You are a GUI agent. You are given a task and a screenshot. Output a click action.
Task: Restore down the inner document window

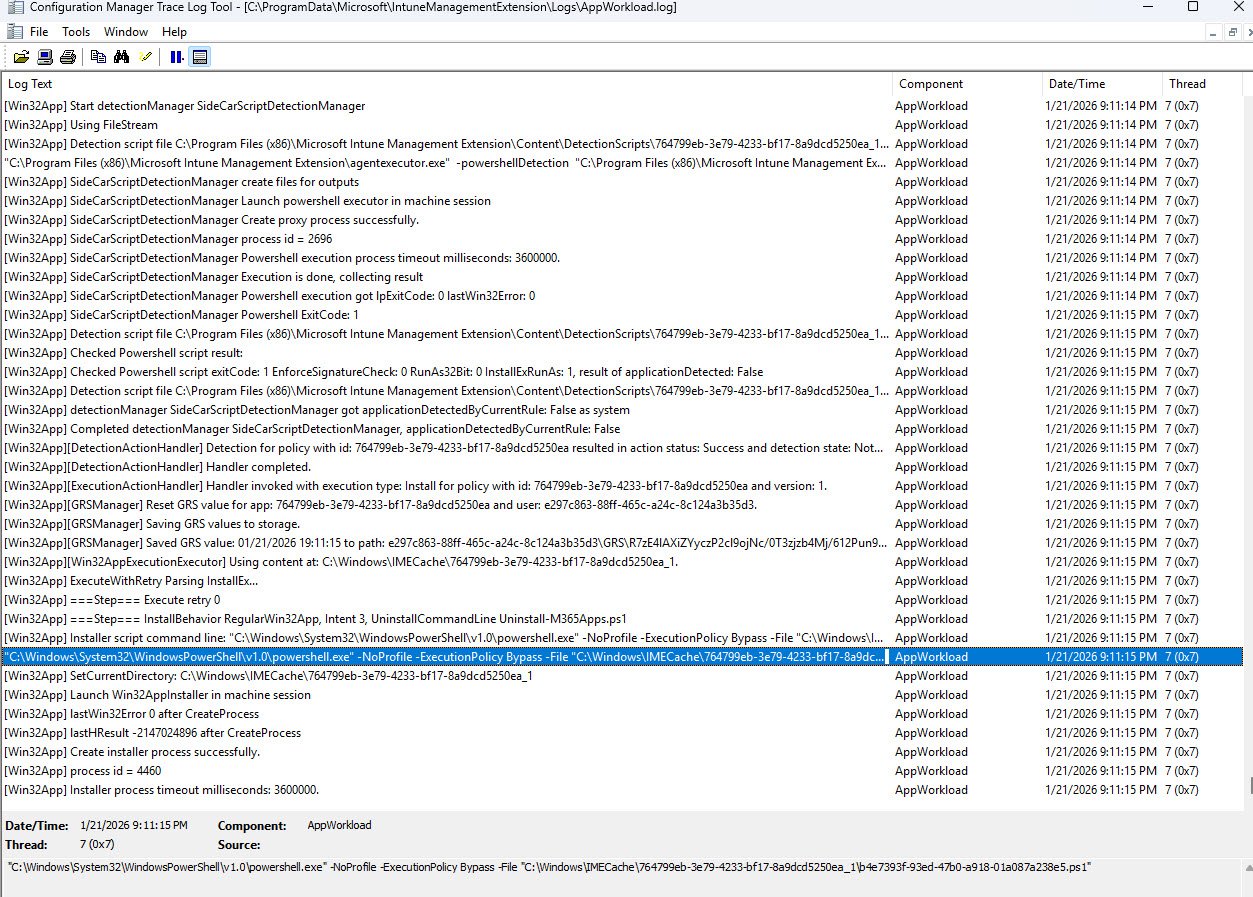pyautogui.click(x=1233, y=32)
